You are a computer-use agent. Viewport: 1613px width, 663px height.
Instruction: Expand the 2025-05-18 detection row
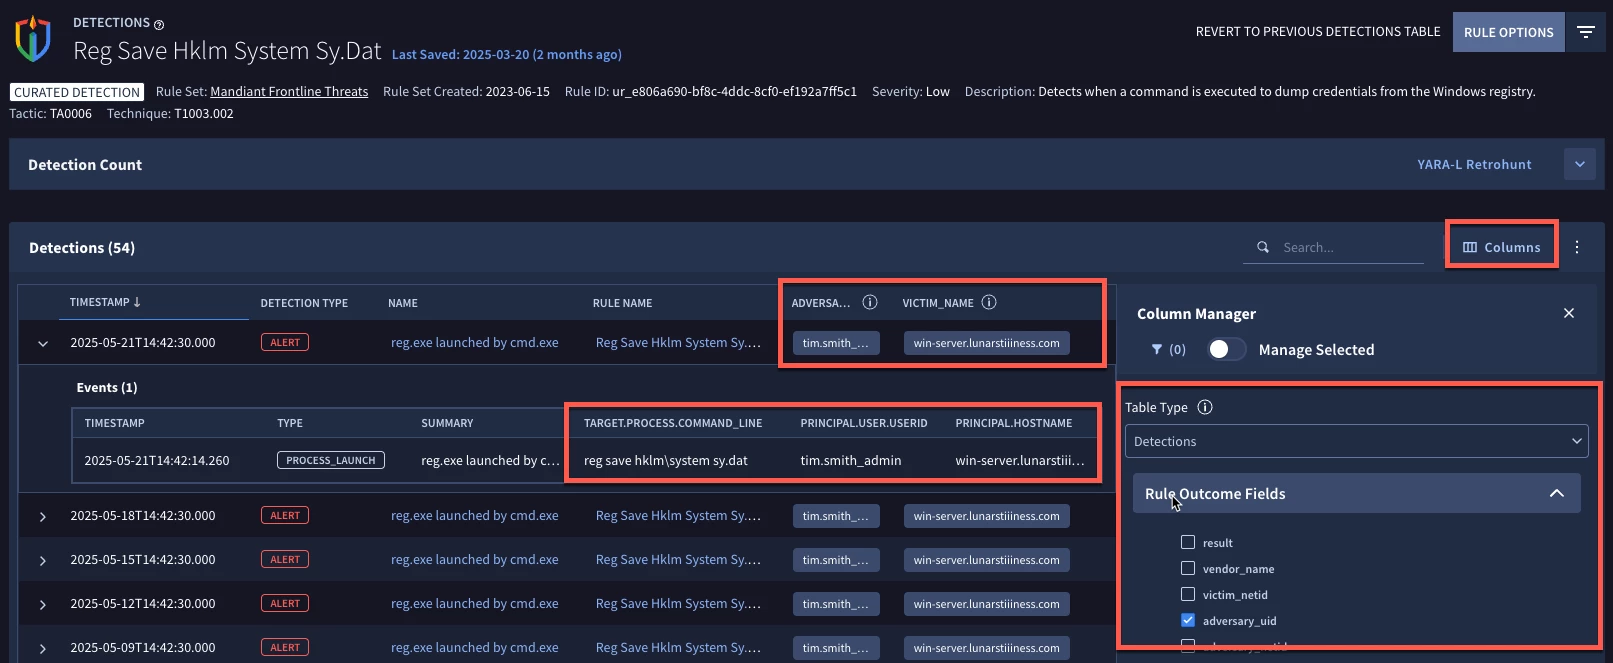(43, 516)
